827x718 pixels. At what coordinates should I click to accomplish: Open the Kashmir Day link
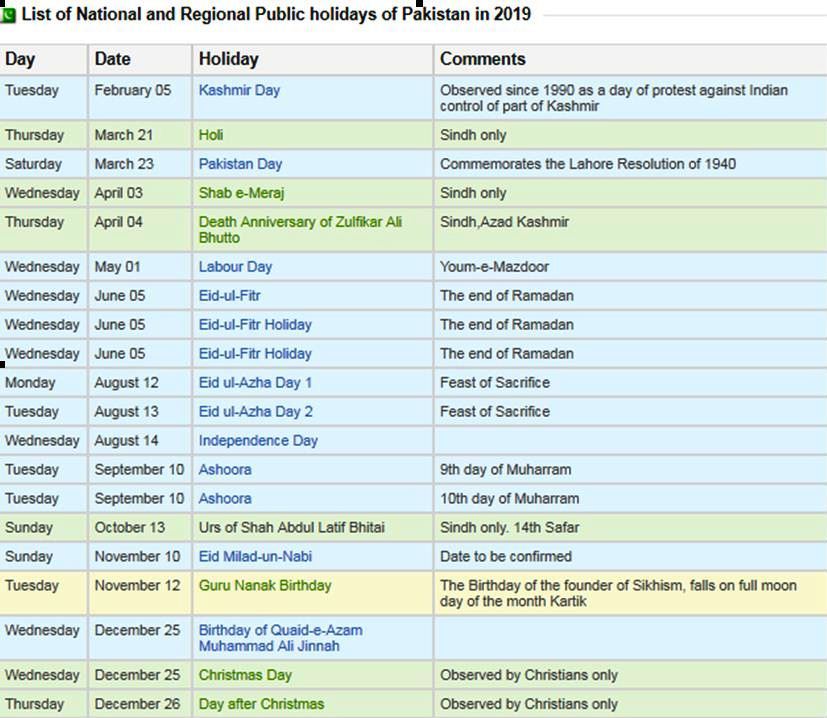tap(239, 90)
